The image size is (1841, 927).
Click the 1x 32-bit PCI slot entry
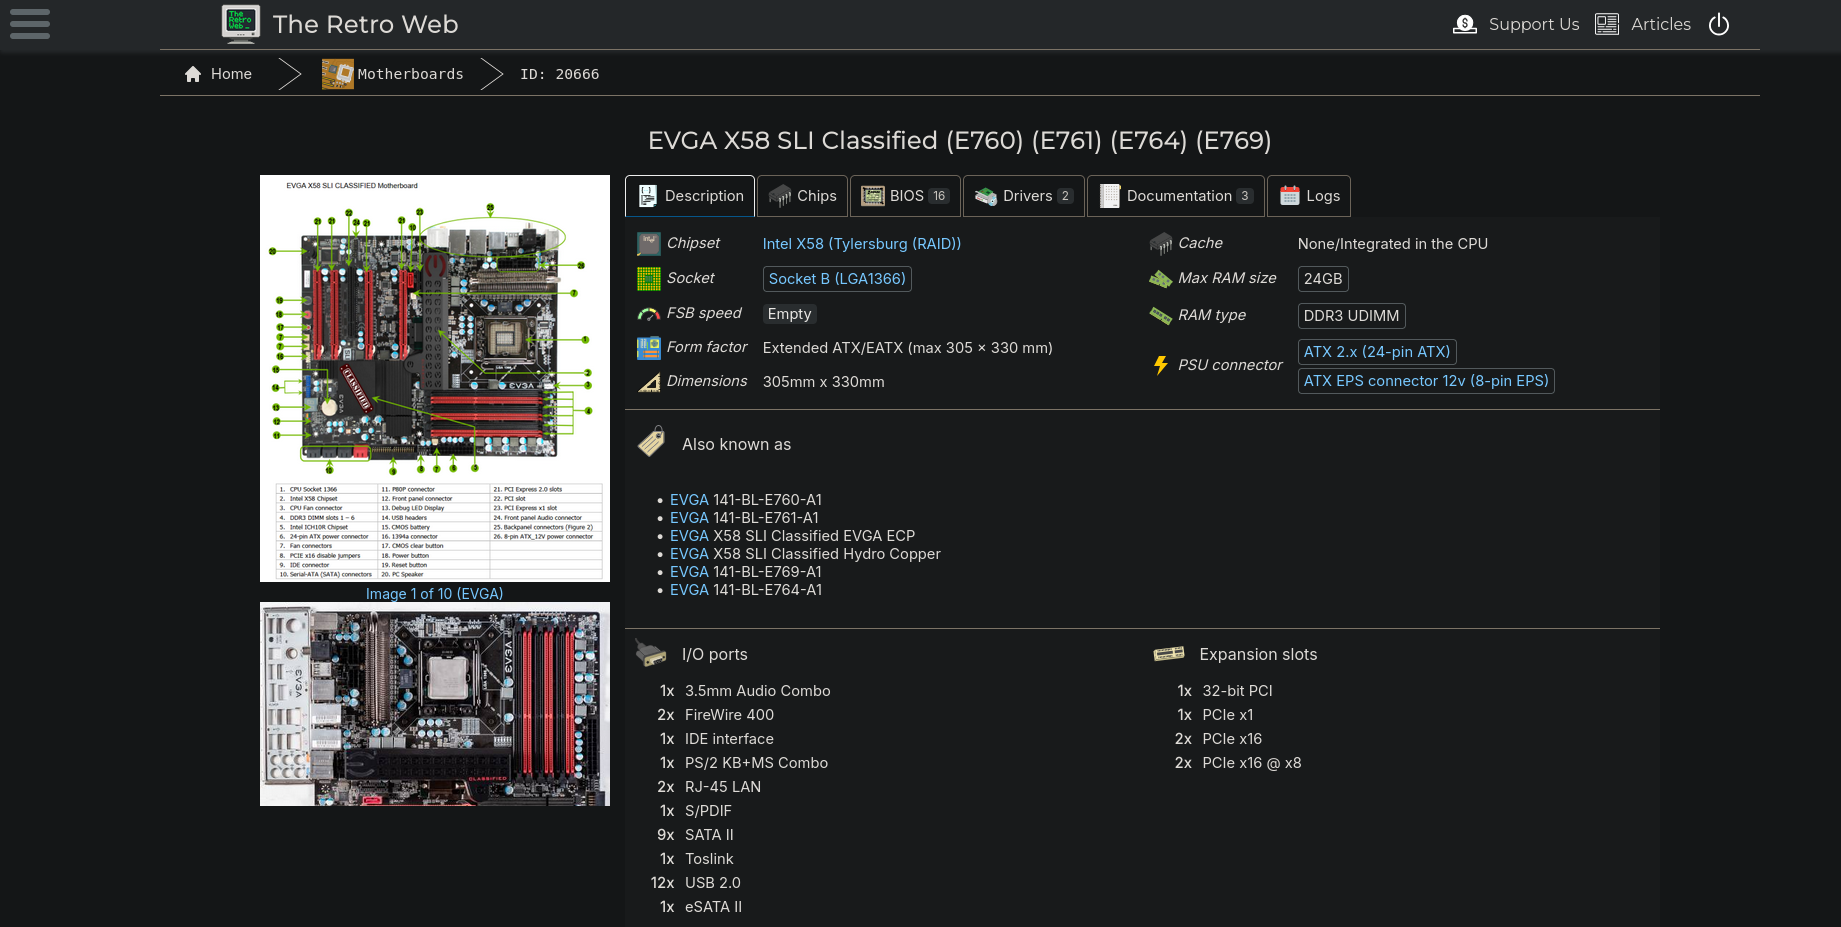point(1225,691)
